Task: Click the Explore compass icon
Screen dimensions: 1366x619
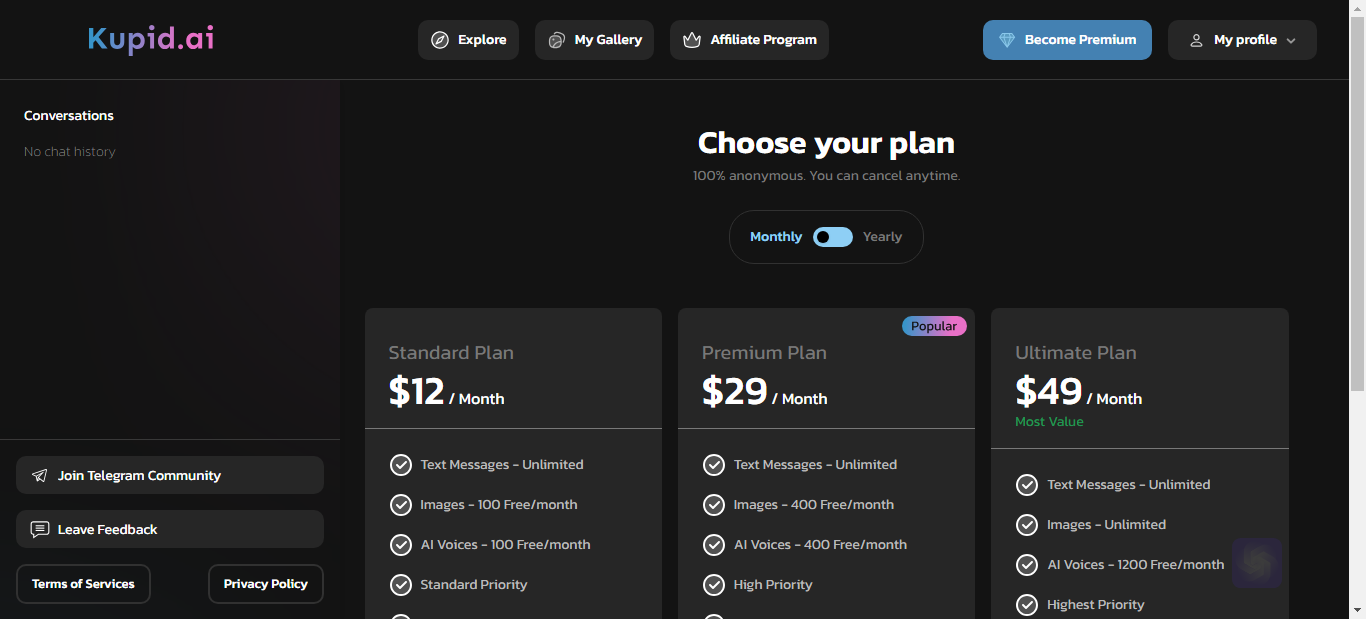Action: [440, 40]
